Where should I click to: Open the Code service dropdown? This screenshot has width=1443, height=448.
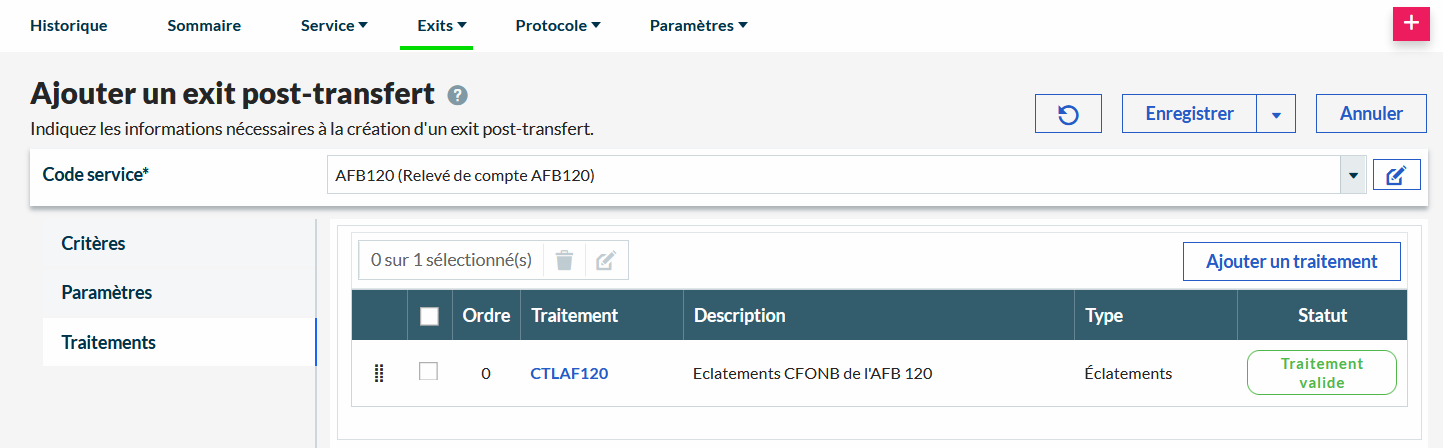click(x=1353, y=176)
